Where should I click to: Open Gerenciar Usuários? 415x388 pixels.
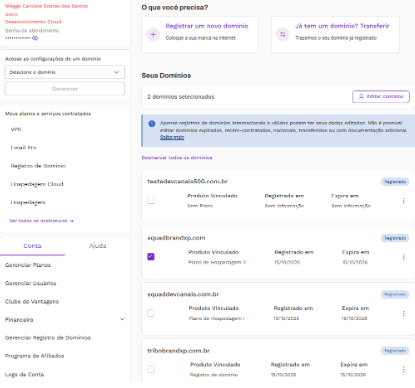pyautogui.click(x=30, y=283)
